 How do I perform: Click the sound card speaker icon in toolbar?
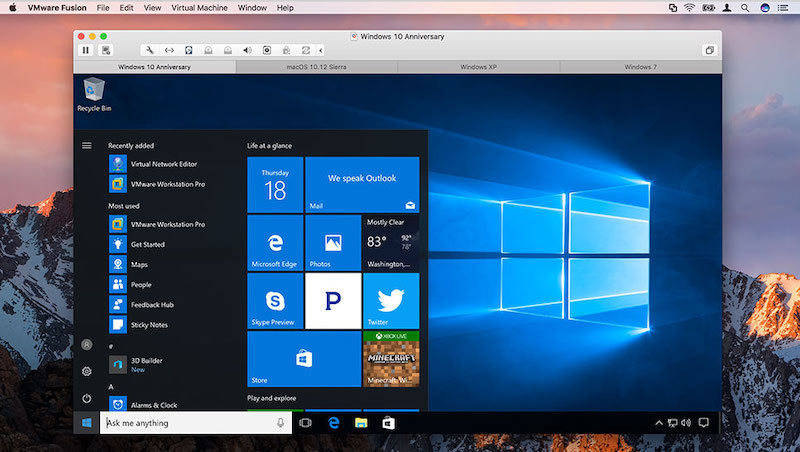(247, 50)
